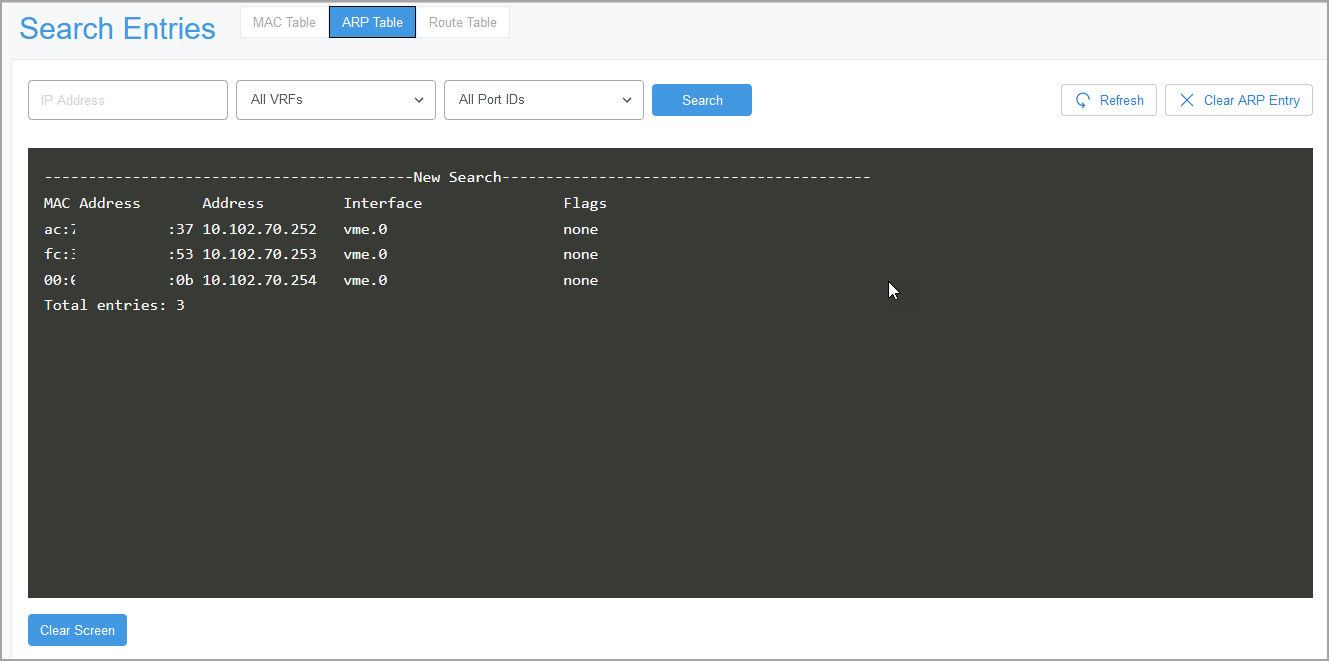Click the Clear ARP Entry button text
The width and height of the screenshot is (1329, 661).
click(1251, 100)
